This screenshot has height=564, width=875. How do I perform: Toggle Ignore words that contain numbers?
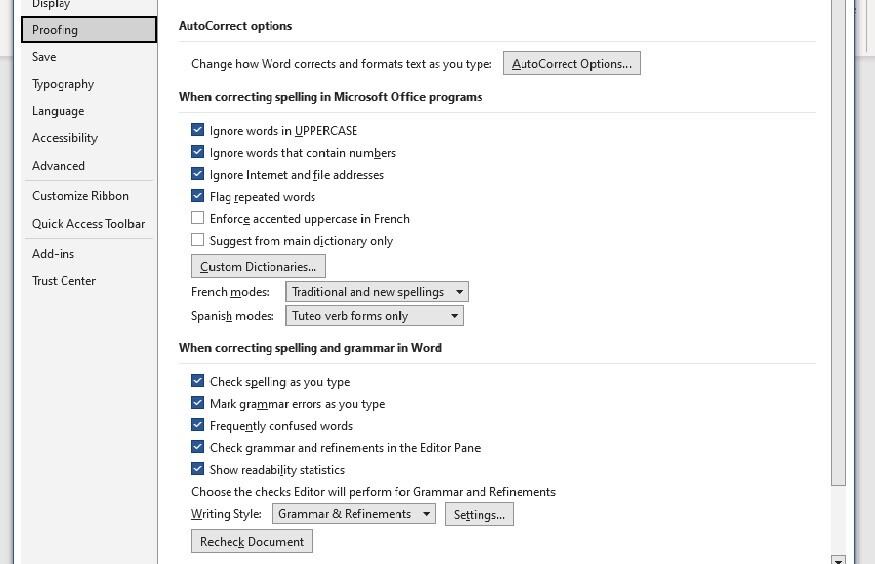[198, 152]
